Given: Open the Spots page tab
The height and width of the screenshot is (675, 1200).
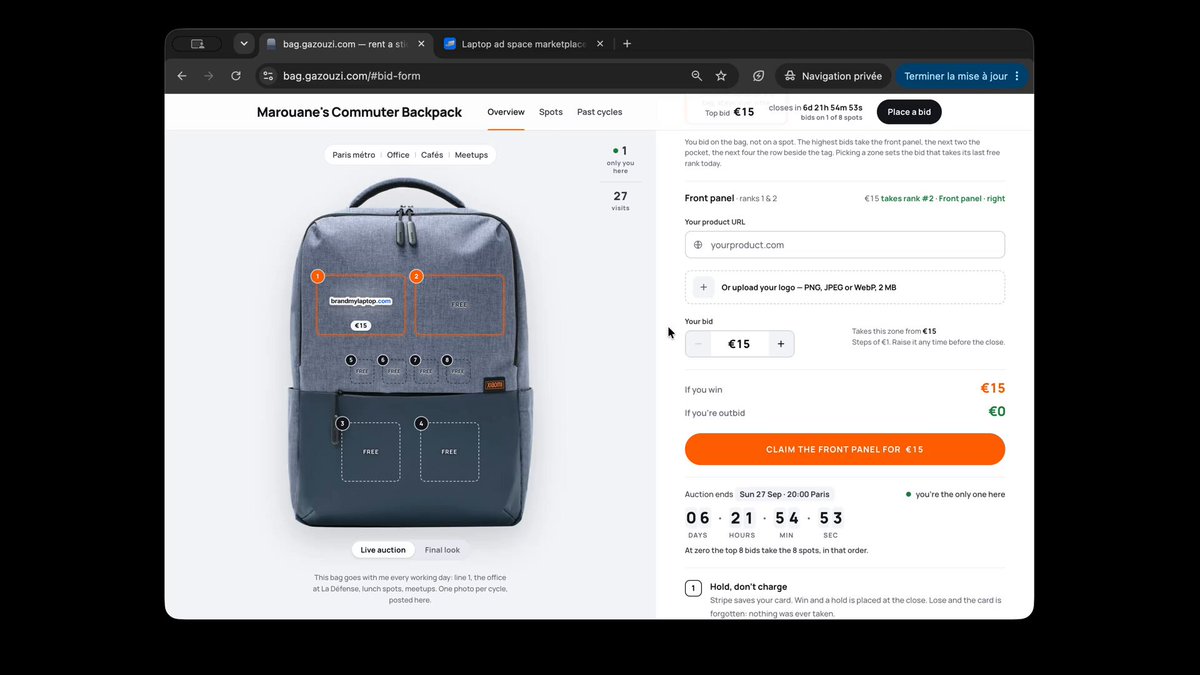Looking at the screenshot, I should click(551, 112).
